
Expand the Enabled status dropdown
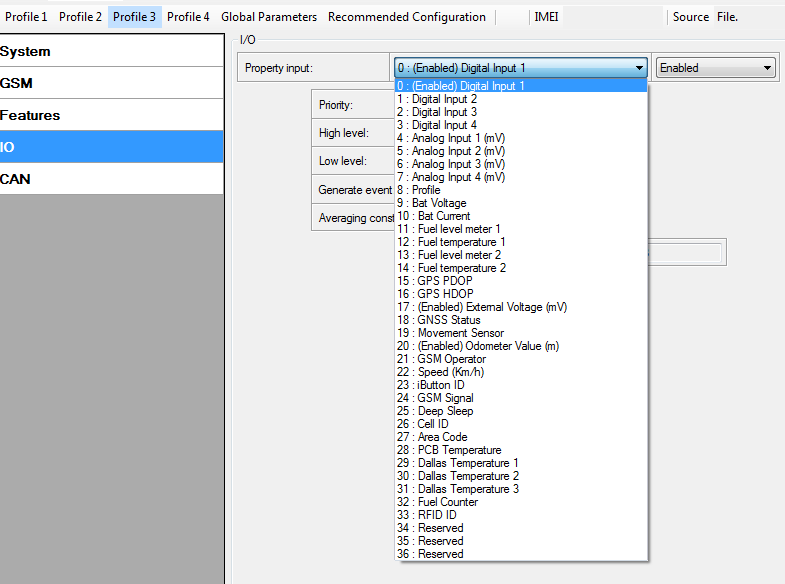coord(767,68)
